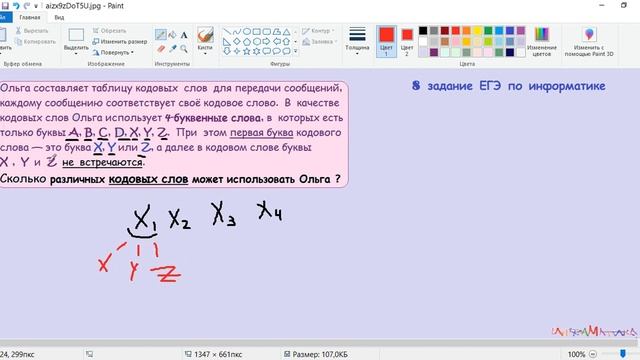
Task: Open the Customize Quick Access Toolbar dropdown
Action: 36,6
